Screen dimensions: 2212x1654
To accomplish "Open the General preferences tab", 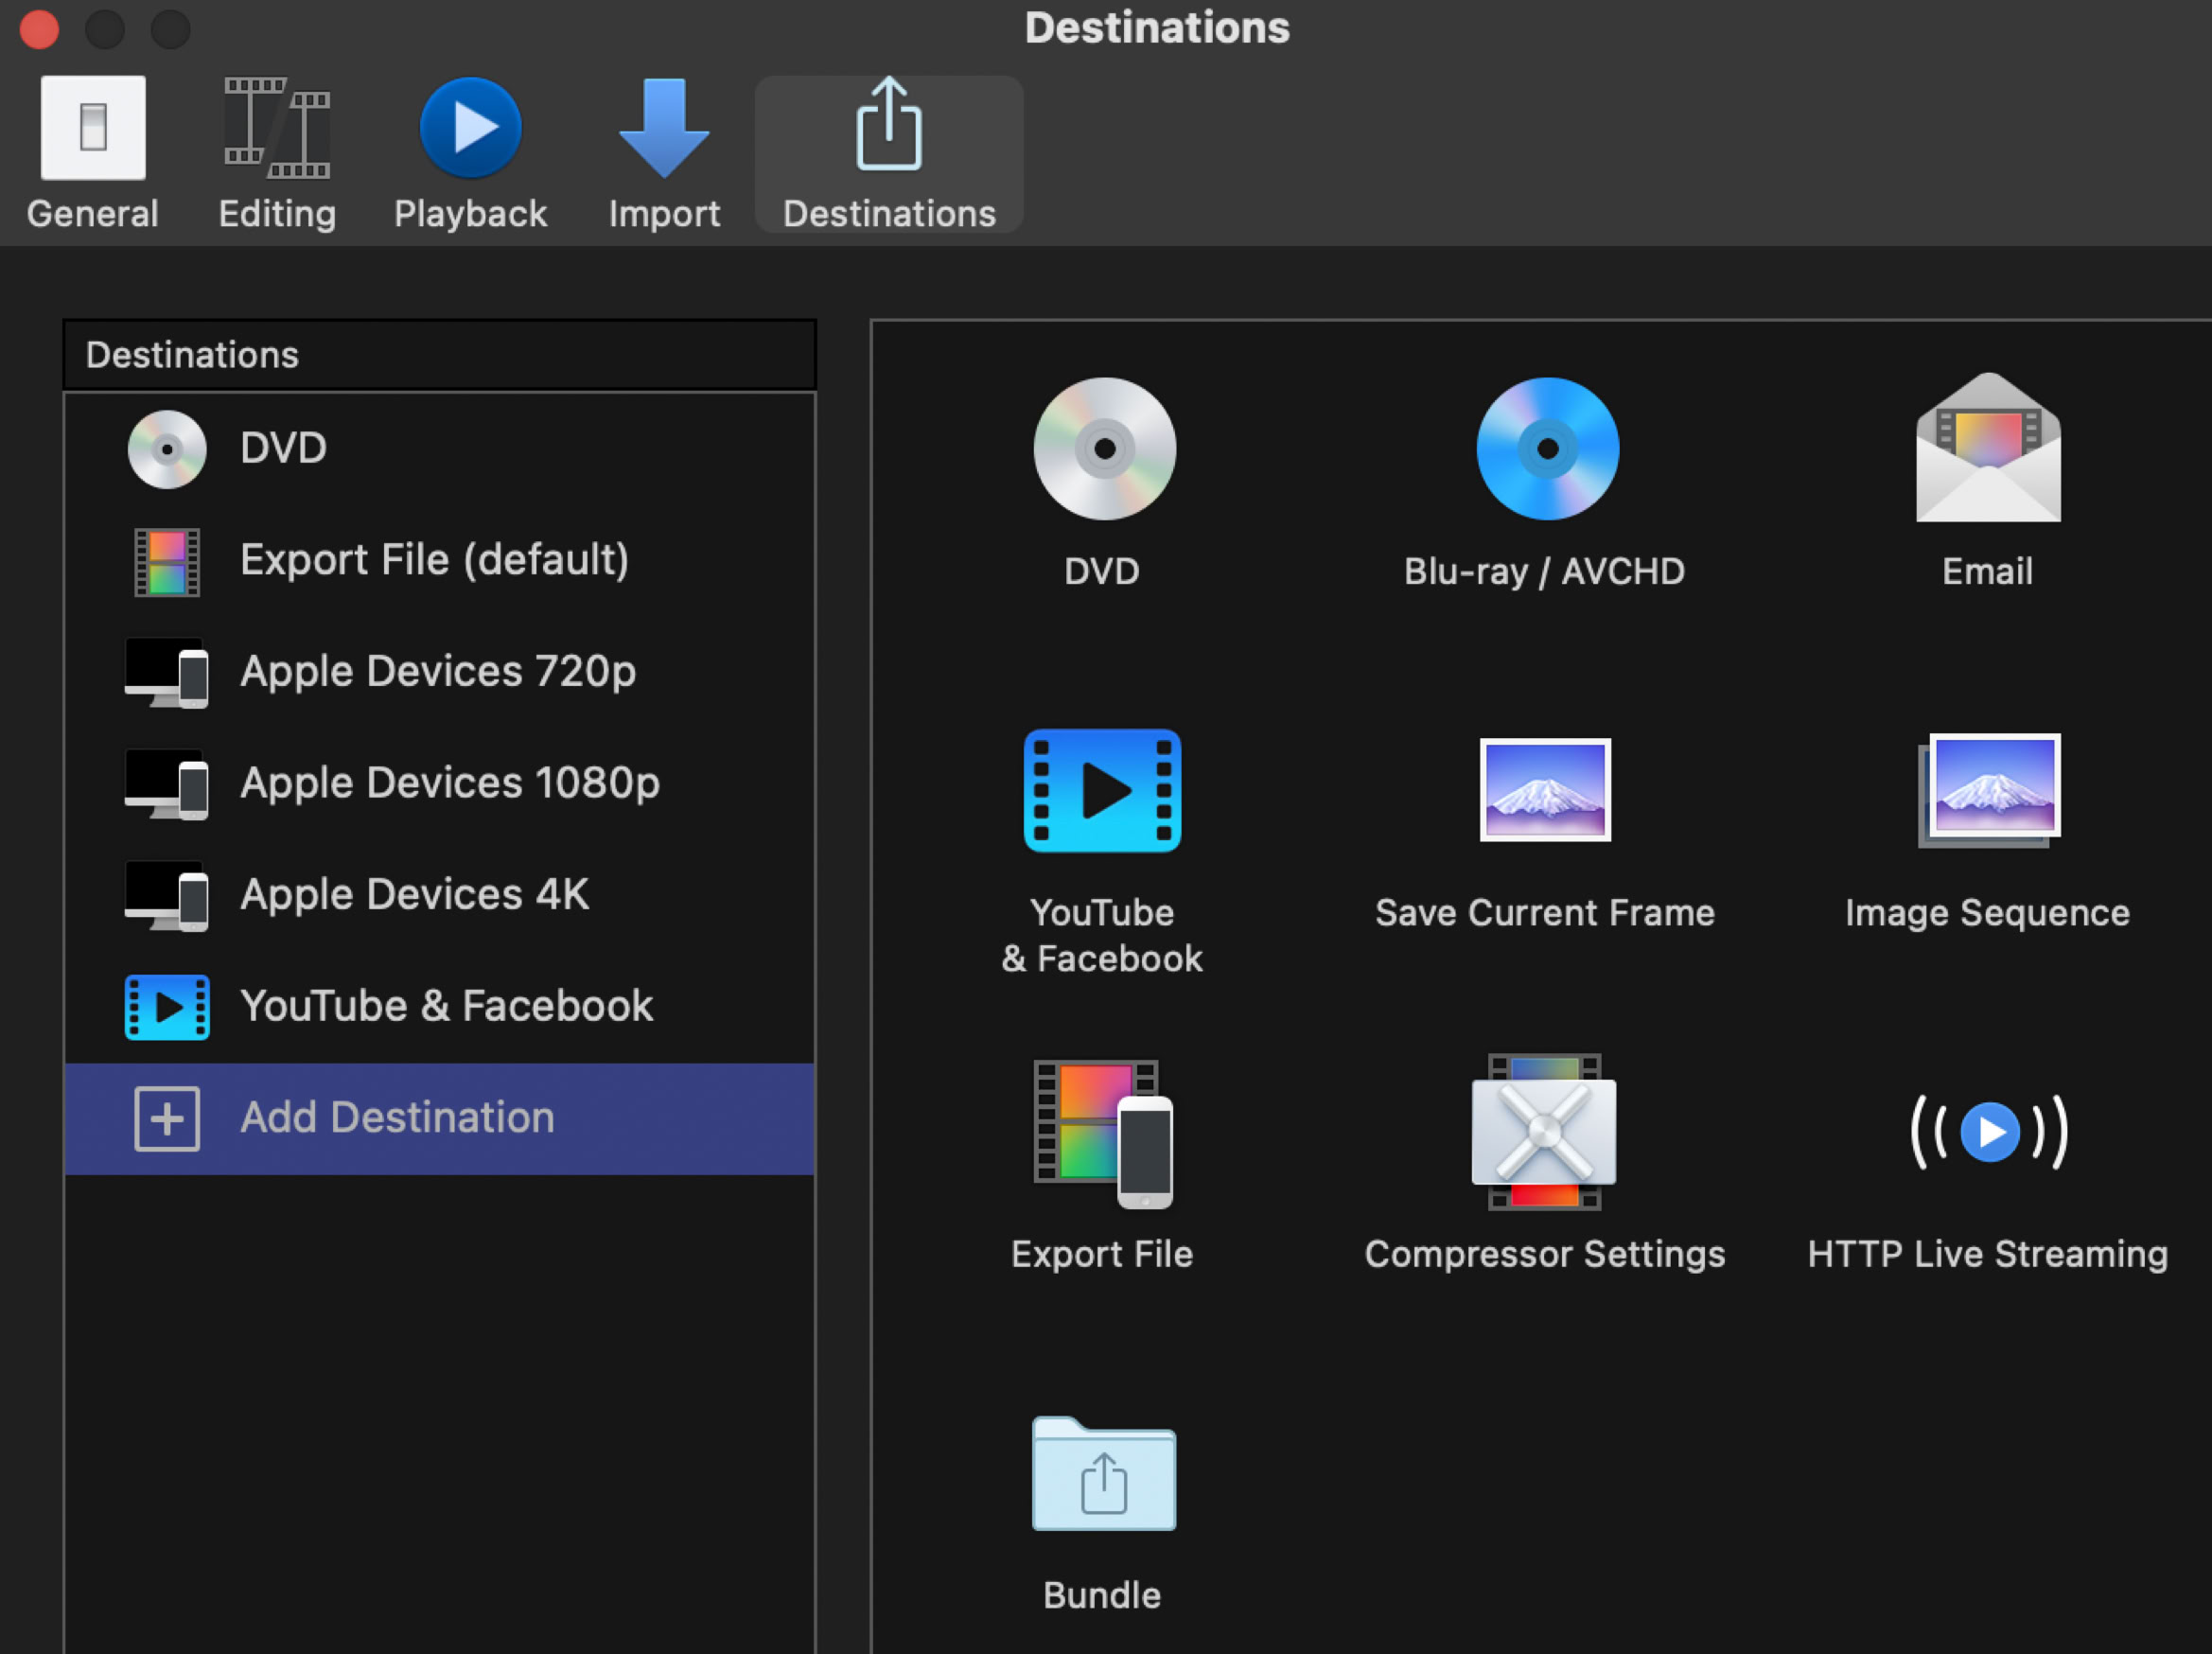I will [x=92, y=155].
